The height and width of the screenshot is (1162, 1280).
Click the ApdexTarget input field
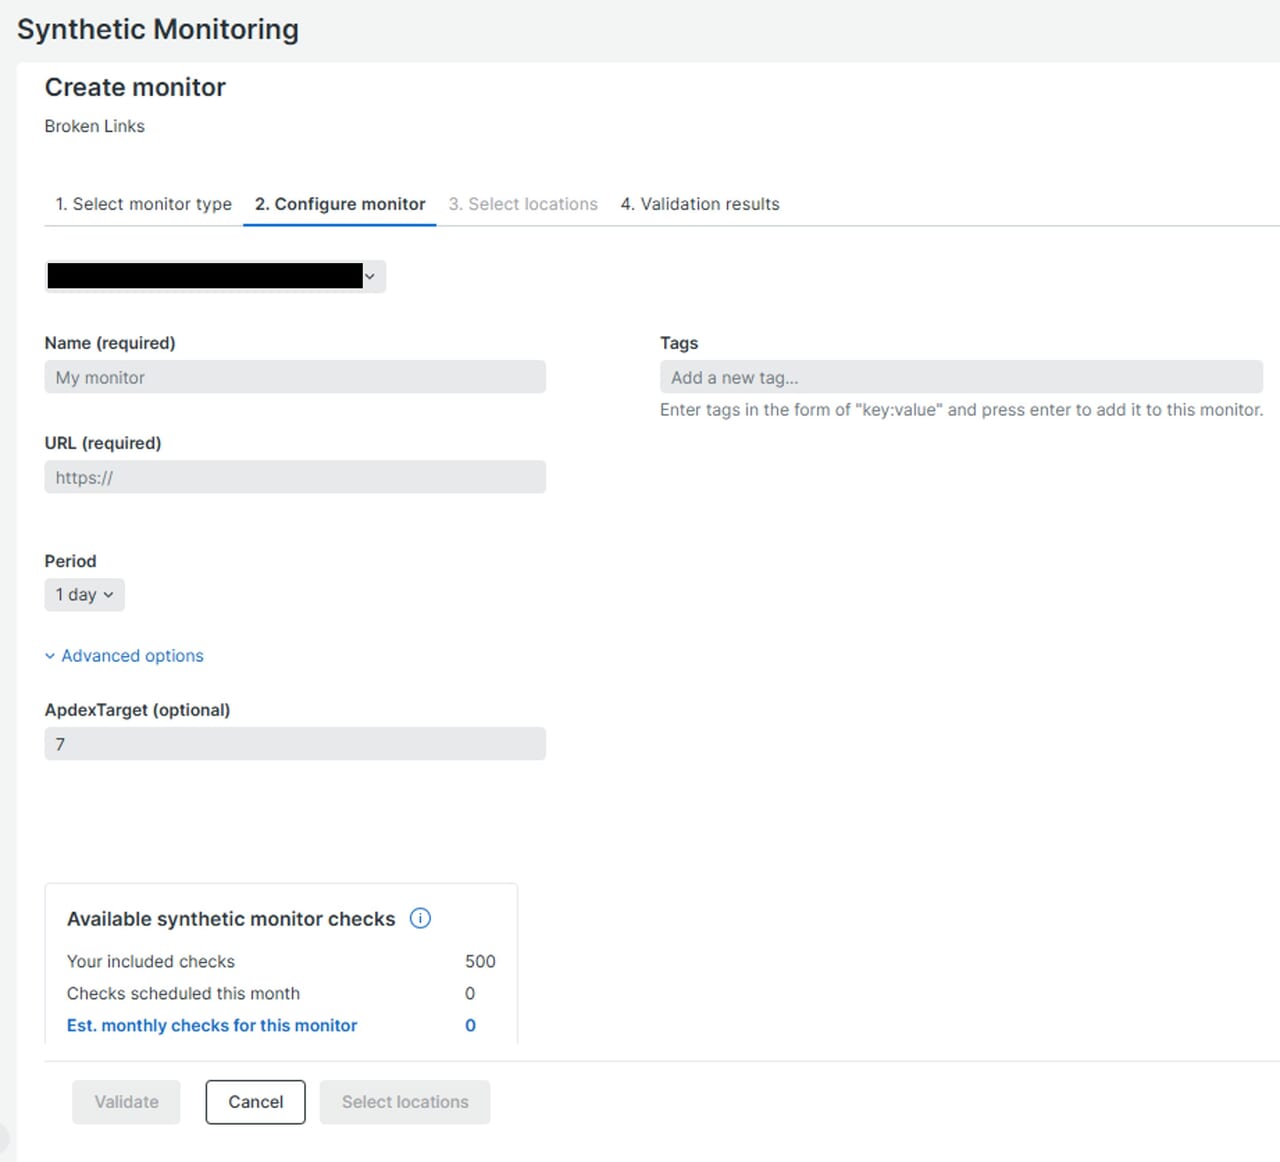(295, 744)
